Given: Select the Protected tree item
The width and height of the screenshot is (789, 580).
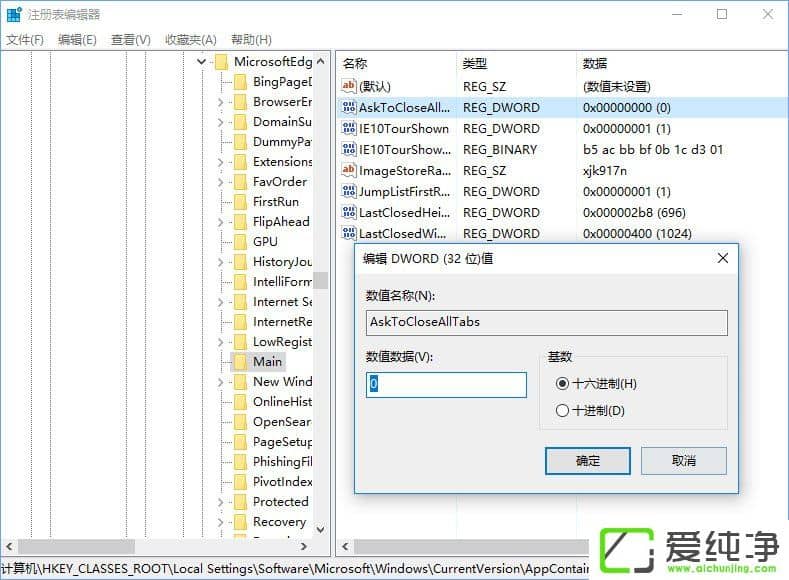Looking at the screenshot, I should [x=281, y=502].
